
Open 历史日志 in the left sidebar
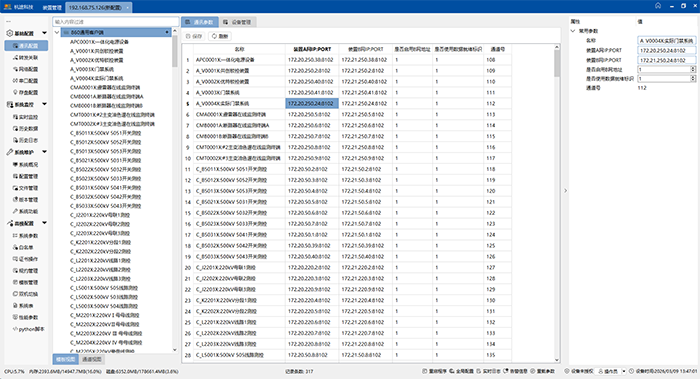[x=26, y=140]
